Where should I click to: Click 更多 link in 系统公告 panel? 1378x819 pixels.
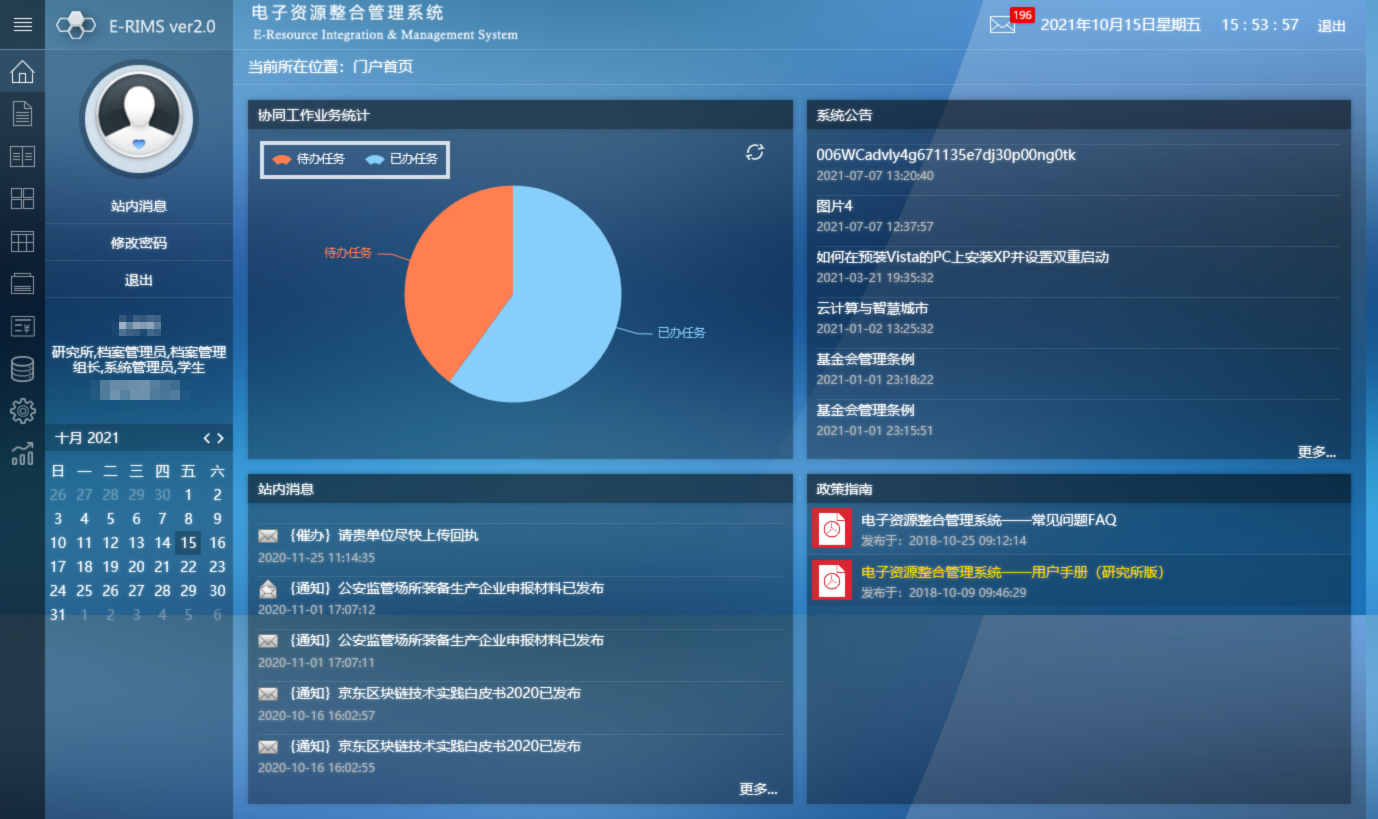(1316, 452)
